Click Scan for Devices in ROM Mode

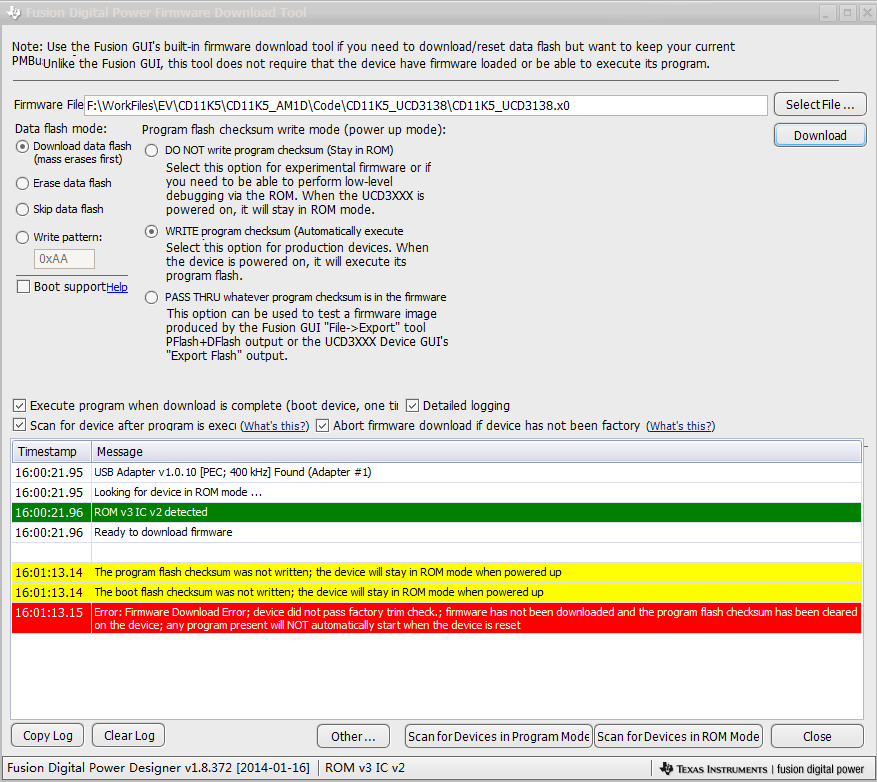coord(678,736)
